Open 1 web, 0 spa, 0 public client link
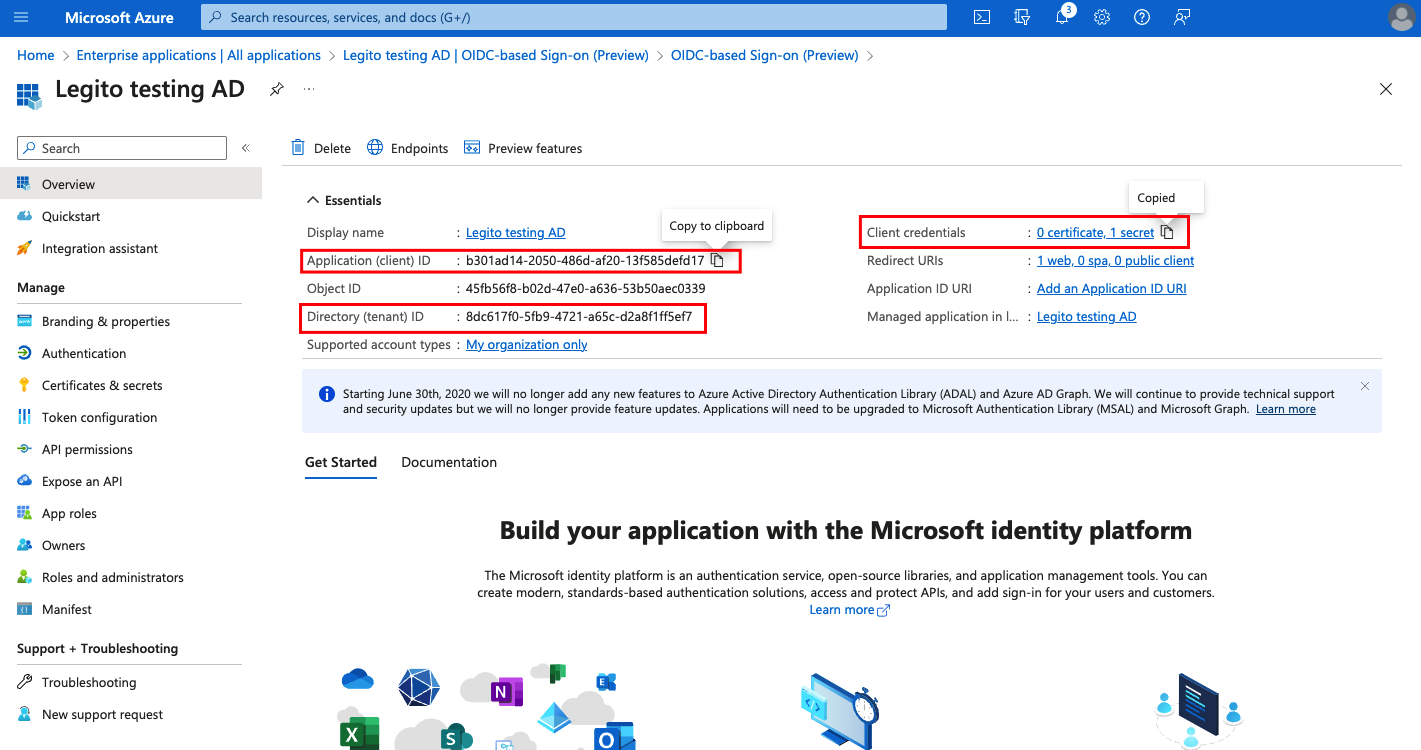 pos(1116,261)
